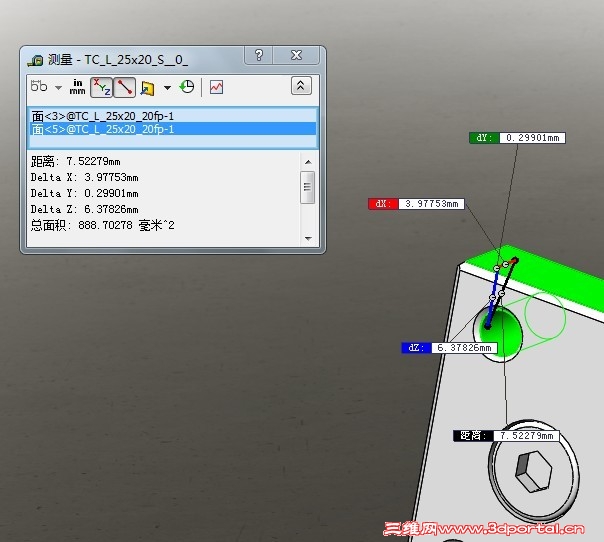The image size is (604, 542).
Task: Click the Delta X: 3.97753mm line
Action: [x=84, y=177]
